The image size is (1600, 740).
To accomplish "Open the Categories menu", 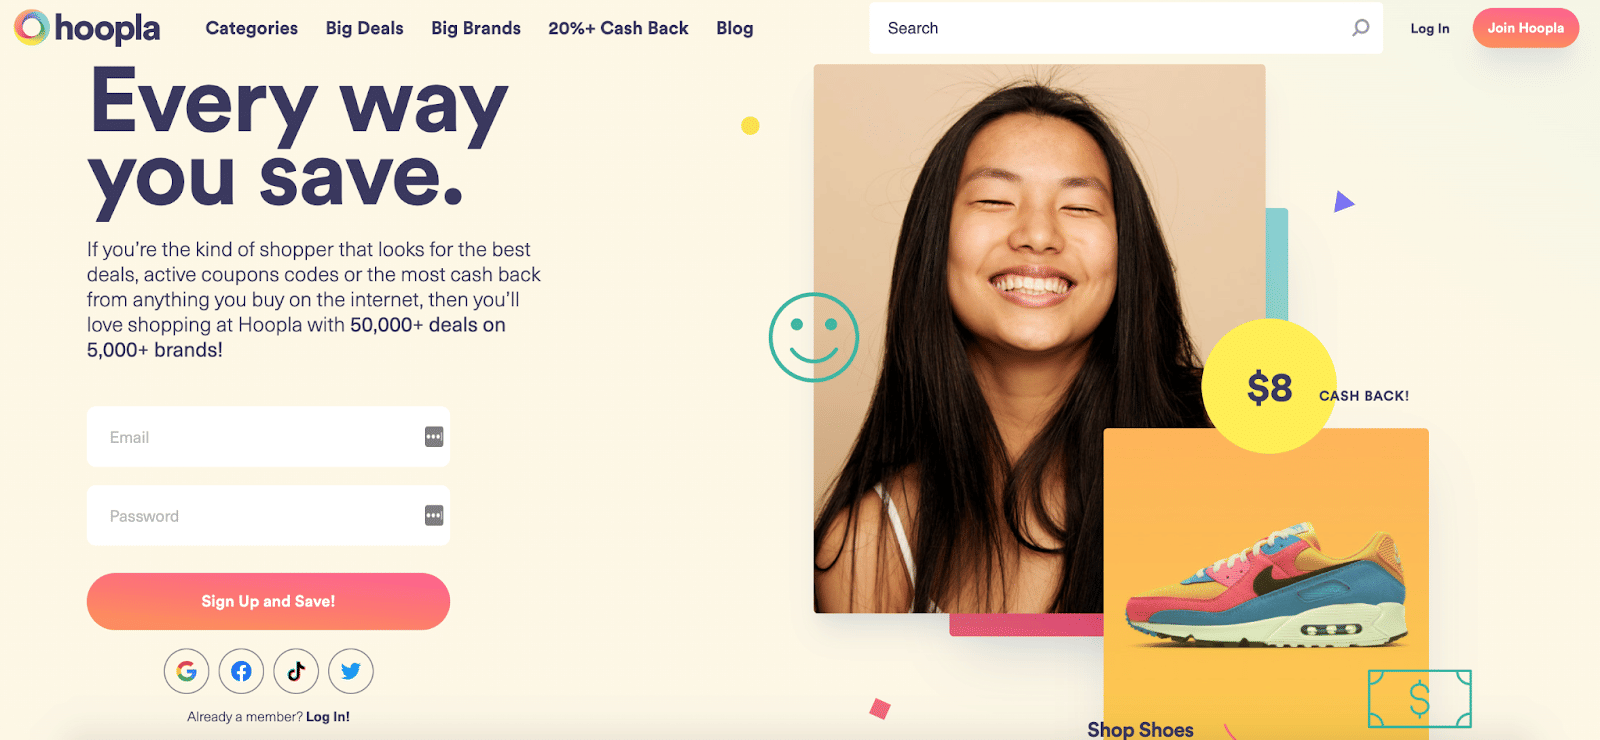I will tap(252, 28).
